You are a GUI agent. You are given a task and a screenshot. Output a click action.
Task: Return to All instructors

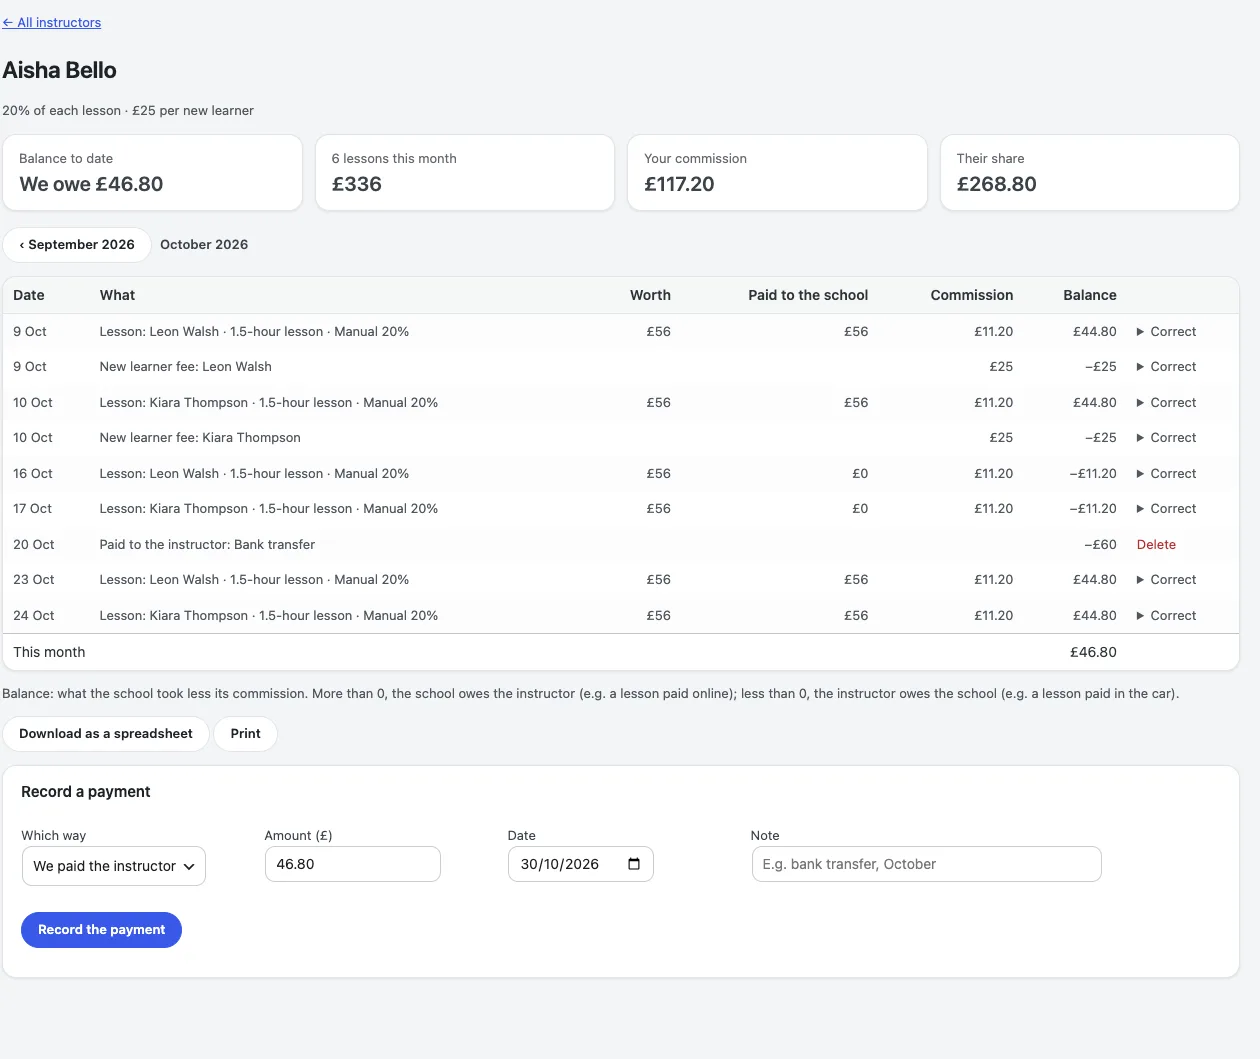52,23
